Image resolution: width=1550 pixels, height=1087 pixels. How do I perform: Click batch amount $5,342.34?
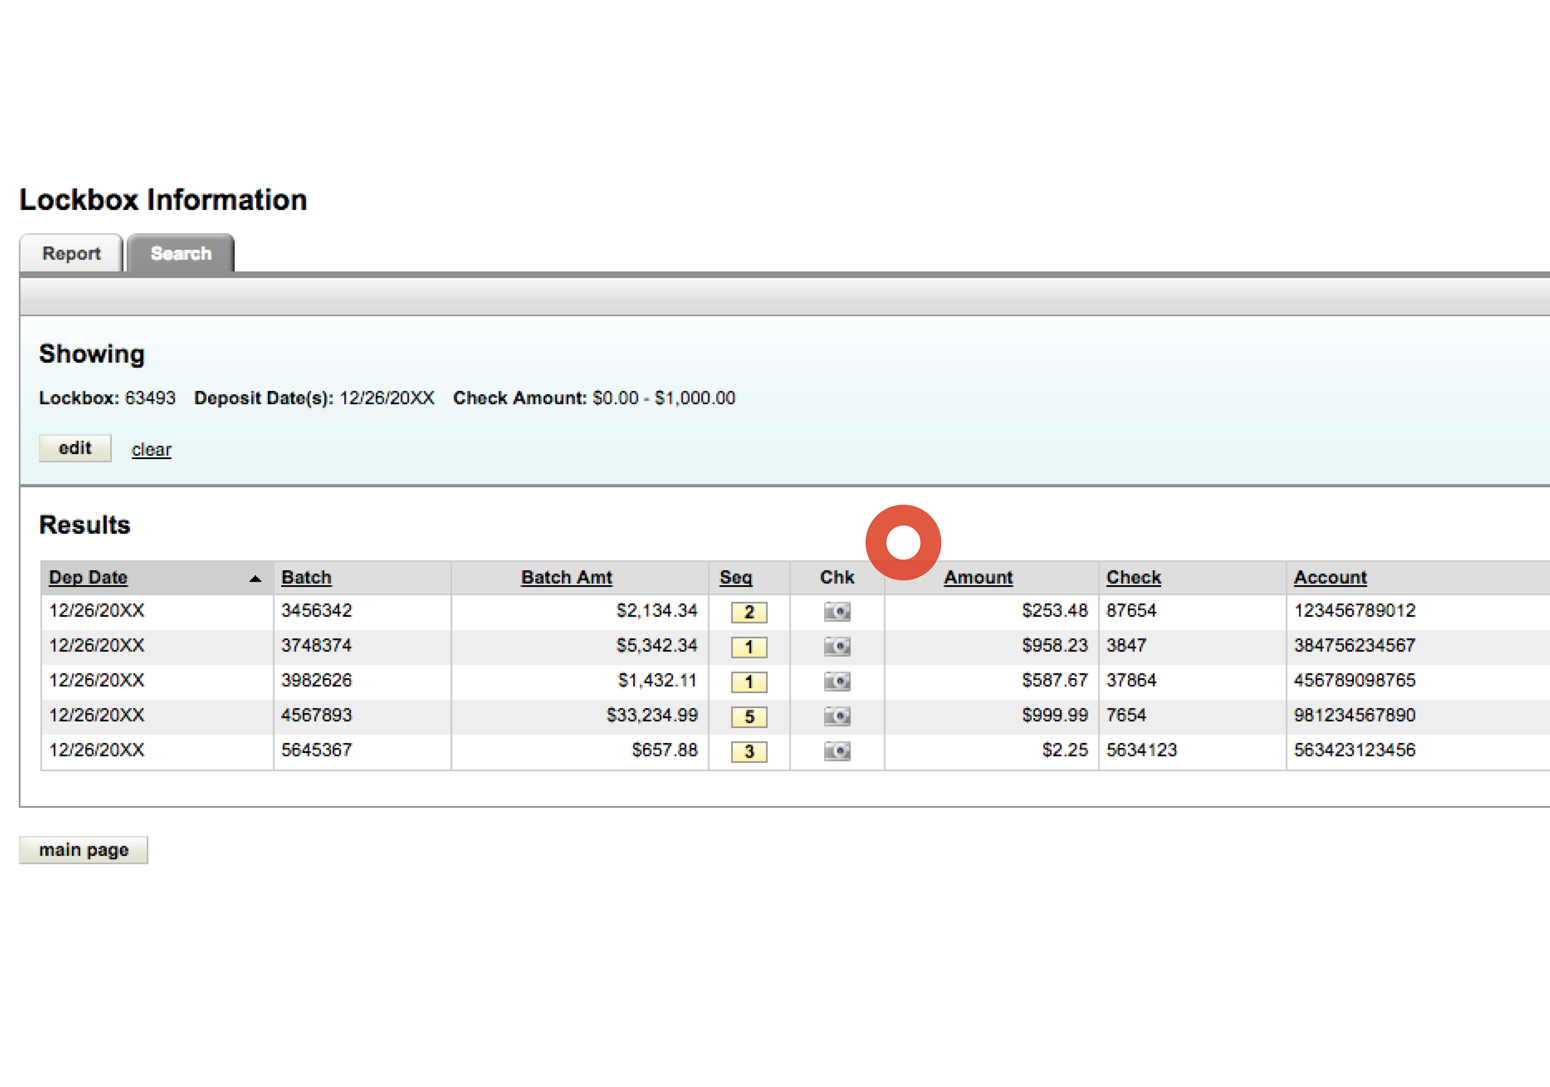tap(657, 646)
